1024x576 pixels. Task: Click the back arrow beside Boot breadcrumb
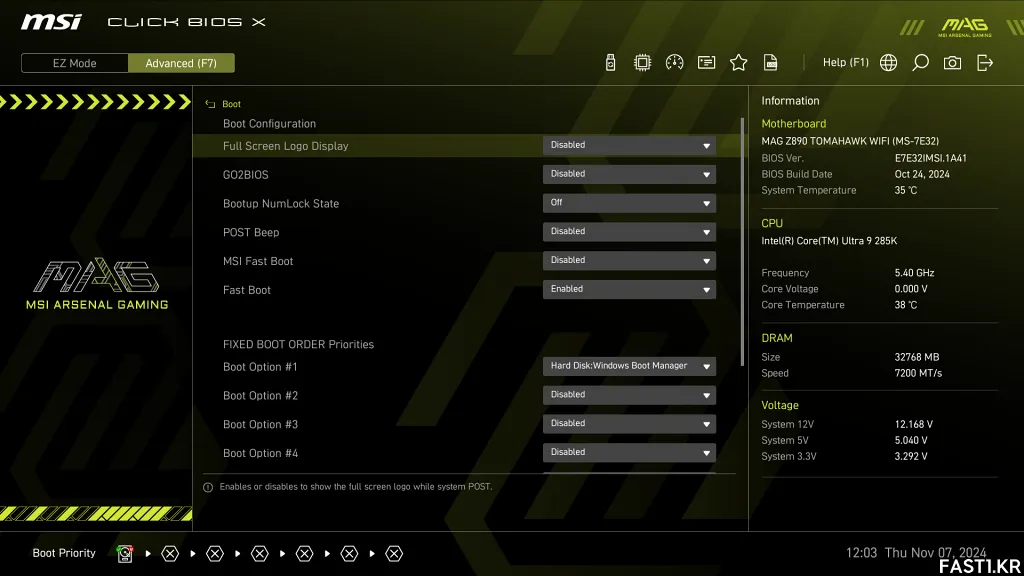(x=210, y=104)
